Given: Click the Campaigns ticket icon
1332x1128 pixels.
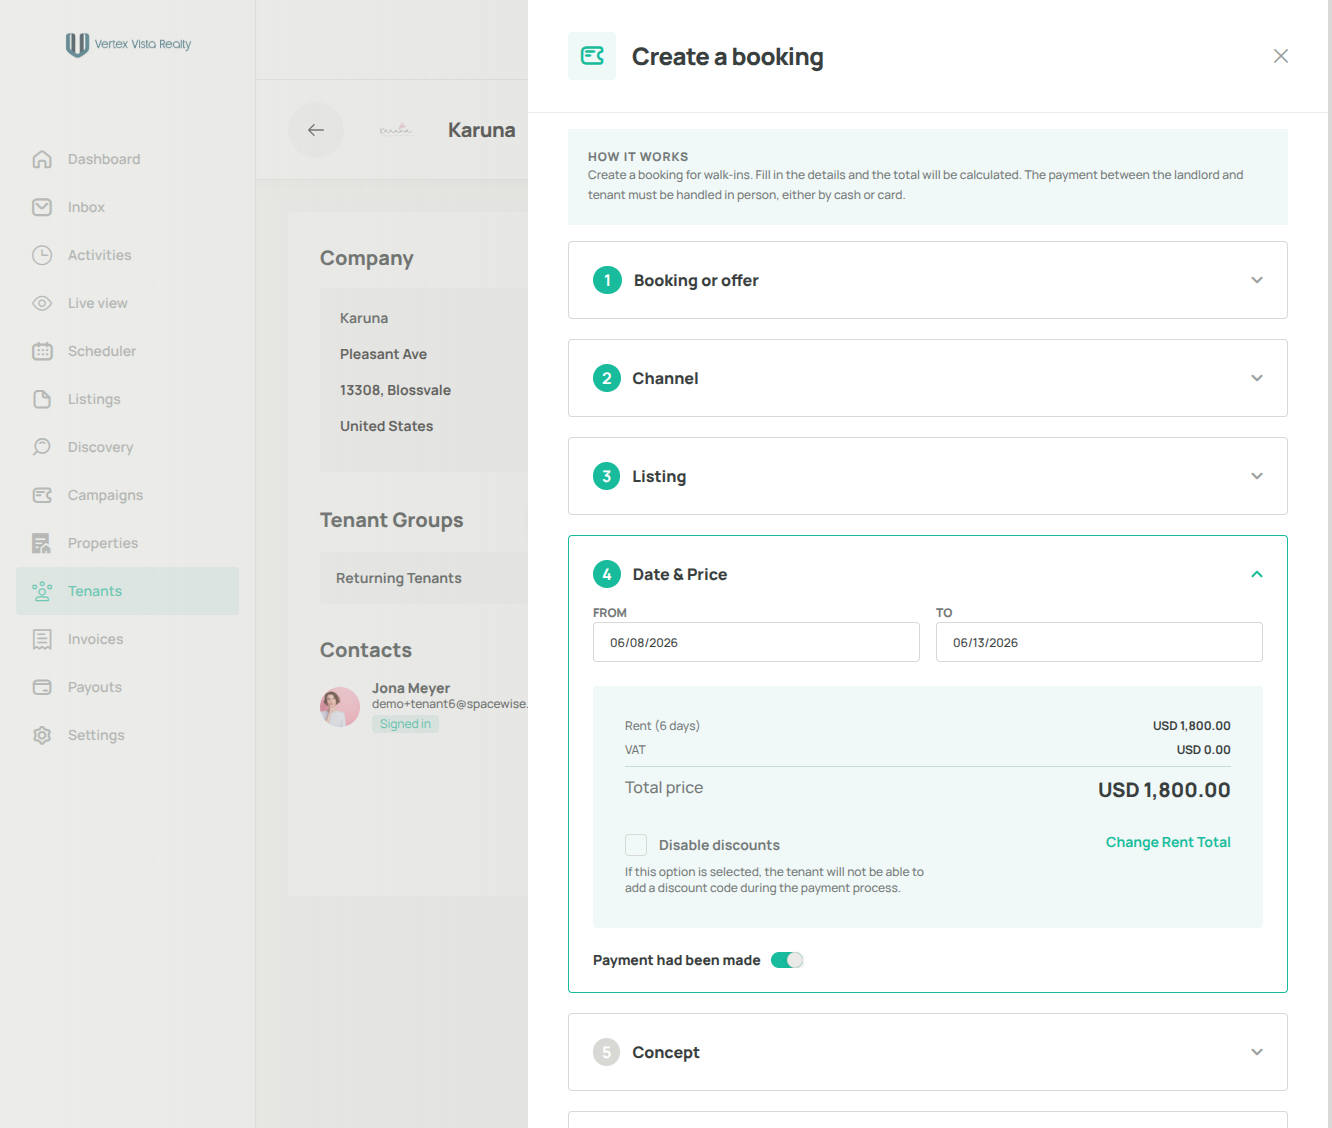Looking at the screenshot, I should 42,495.
